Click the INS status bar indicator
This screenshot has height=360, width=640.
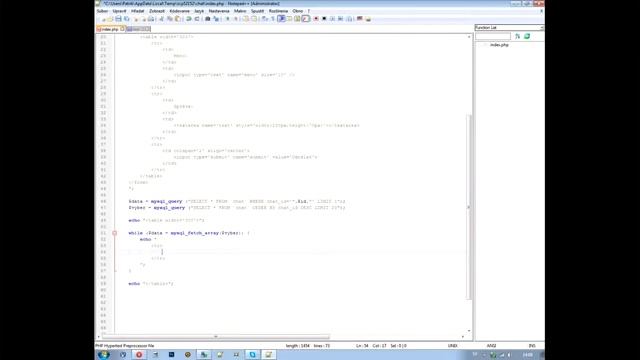(x=532, y=346)
